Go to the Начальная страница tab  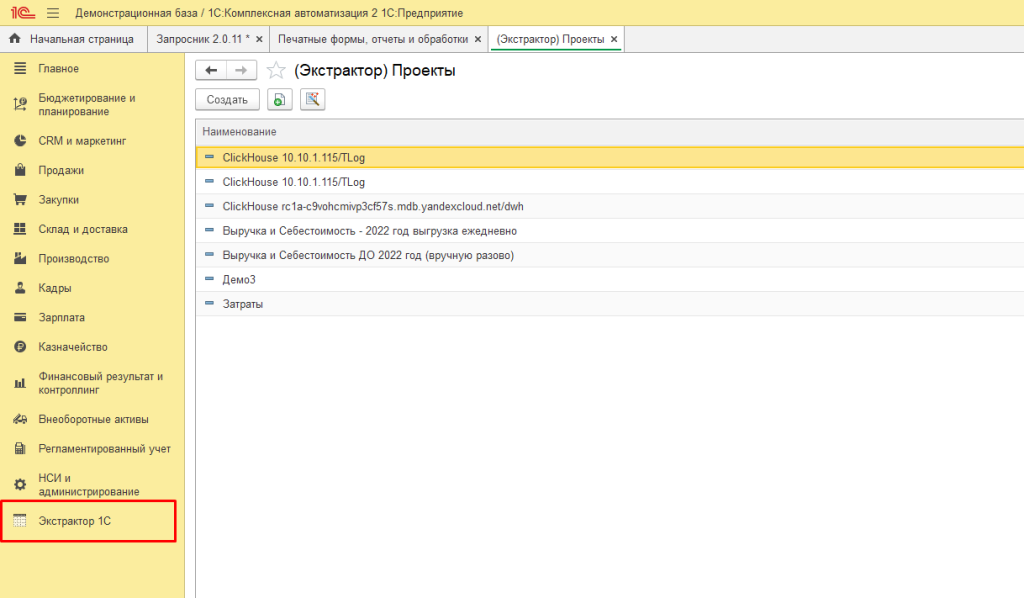81,39
